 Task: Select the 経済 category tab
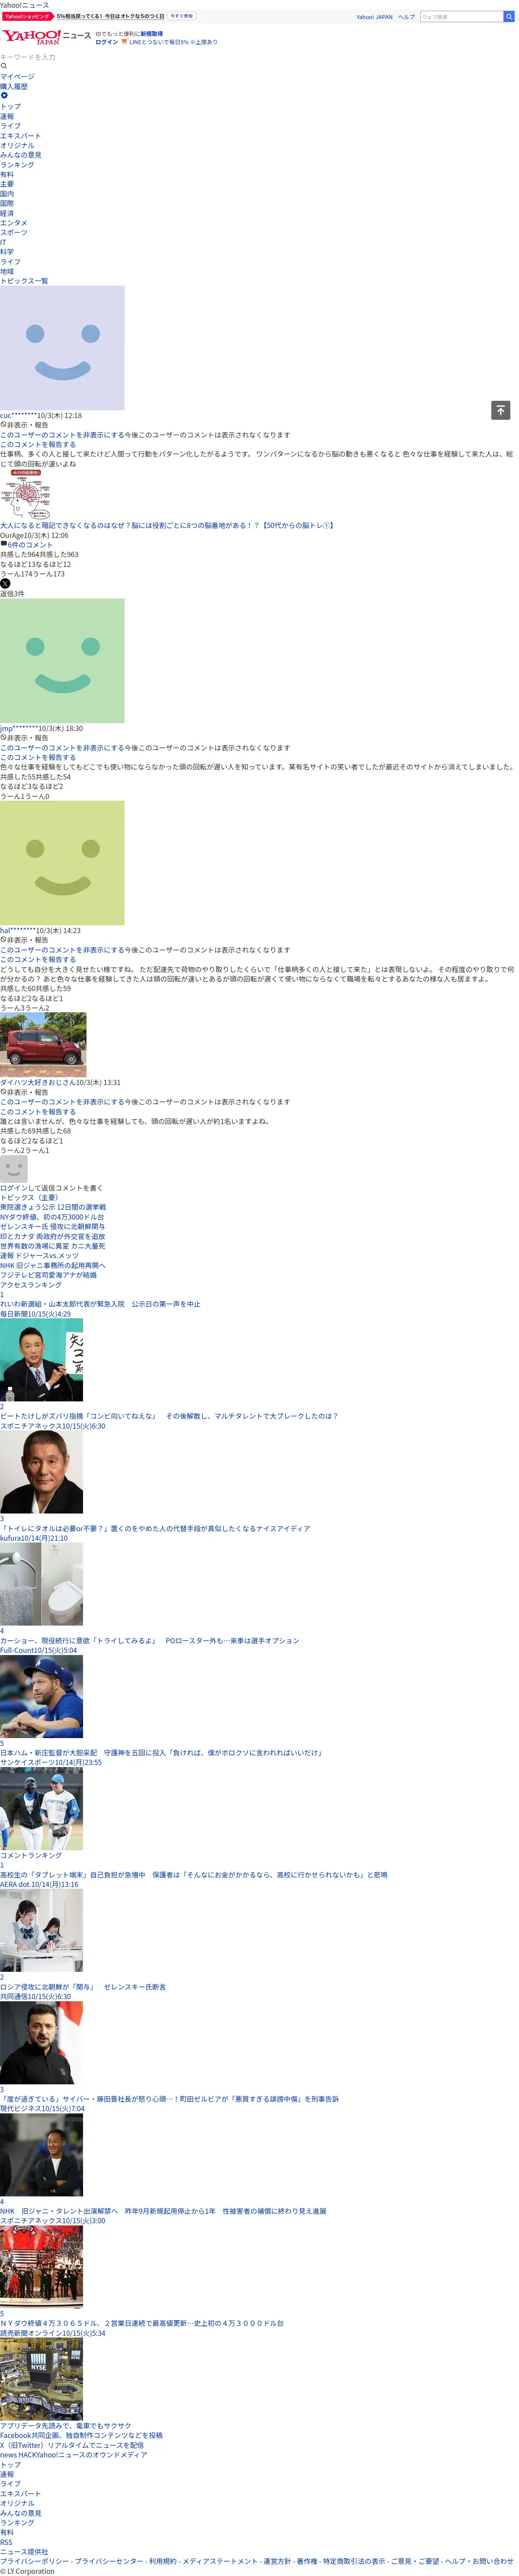[x=7, y=213]
